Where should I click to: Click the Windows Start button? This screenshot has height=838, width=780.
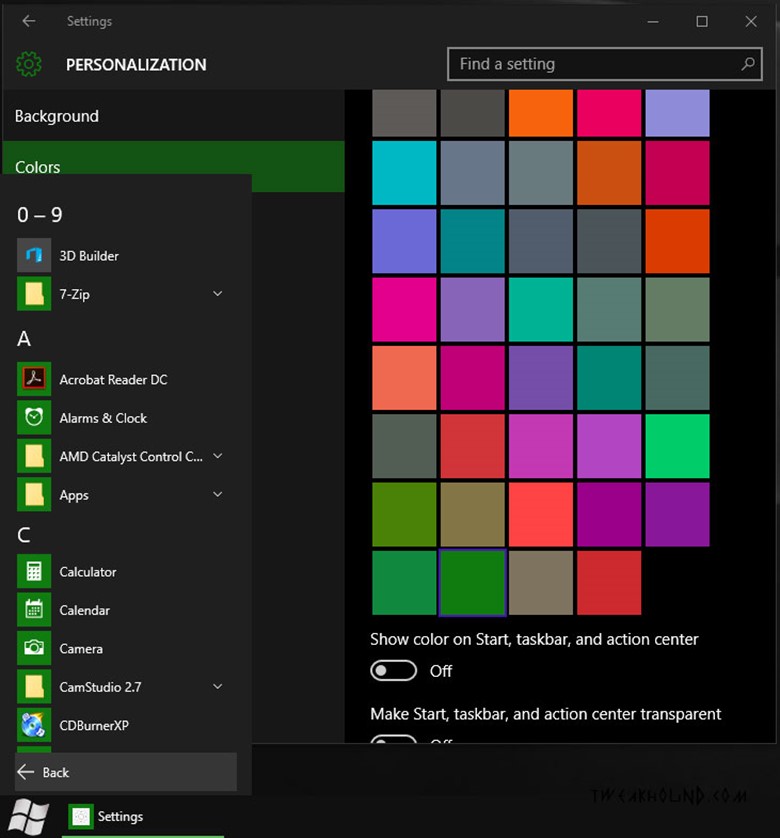tap(29, 816)
